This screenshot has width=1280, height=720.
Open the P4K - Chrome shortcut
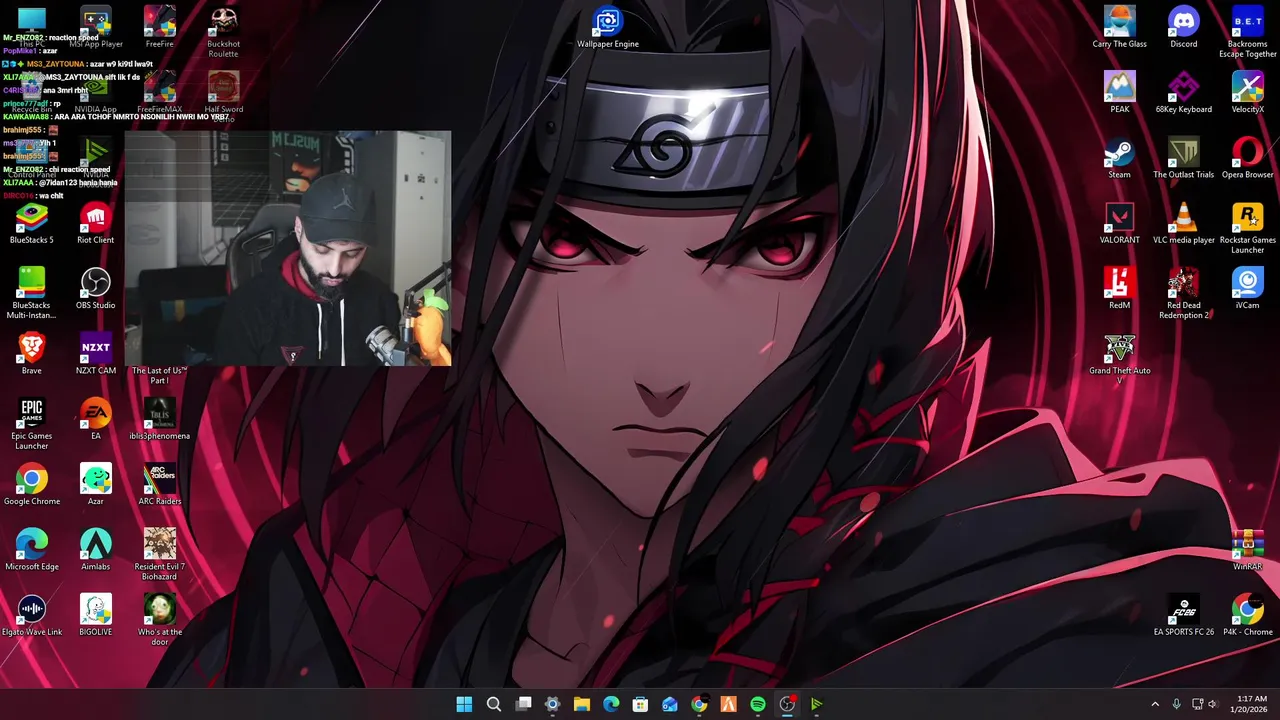(x=1247, y=617)
